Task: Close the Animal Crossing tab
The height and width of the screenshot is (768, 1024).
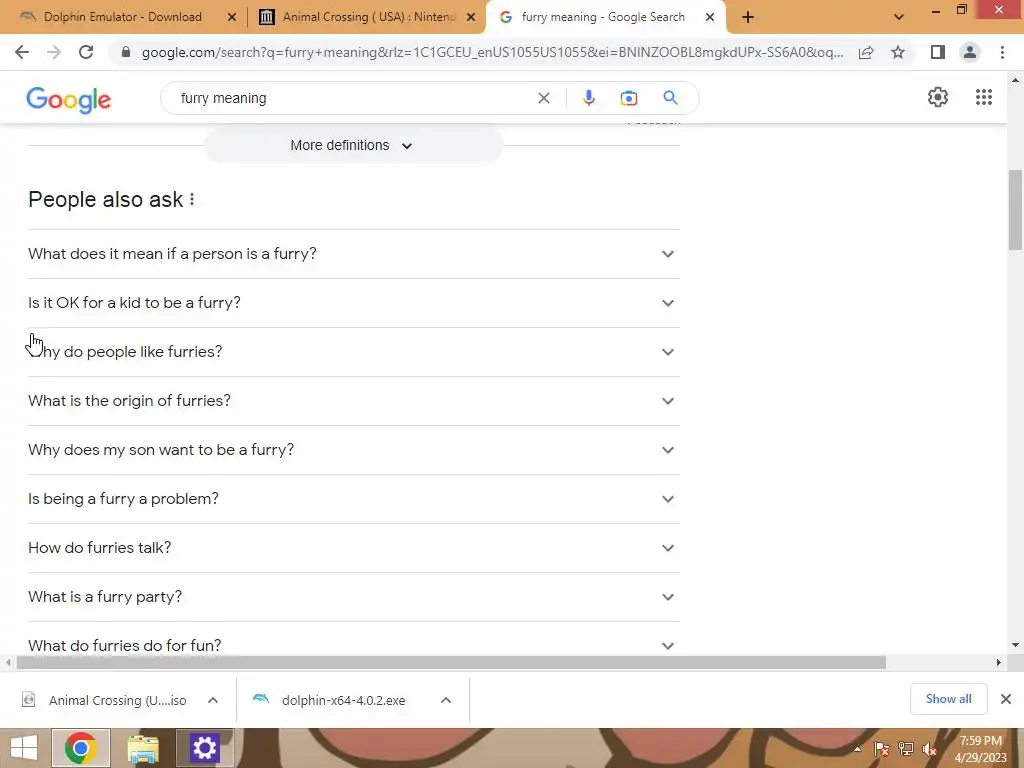Action: [x=471, y=17]
